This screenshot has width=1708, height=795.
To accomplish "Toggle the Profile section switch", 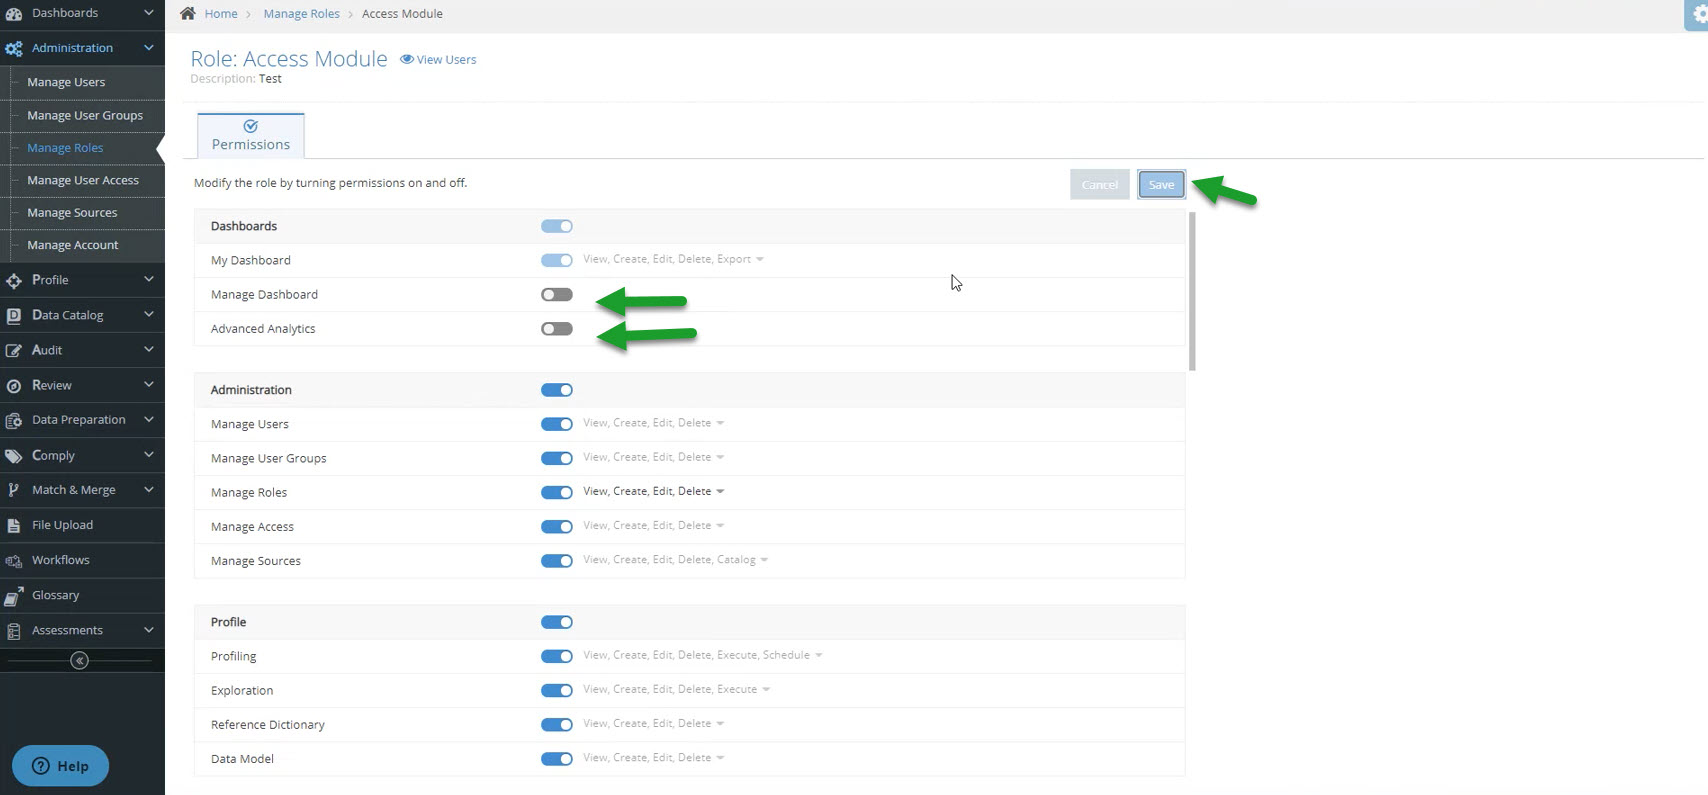I will [557, 622].
